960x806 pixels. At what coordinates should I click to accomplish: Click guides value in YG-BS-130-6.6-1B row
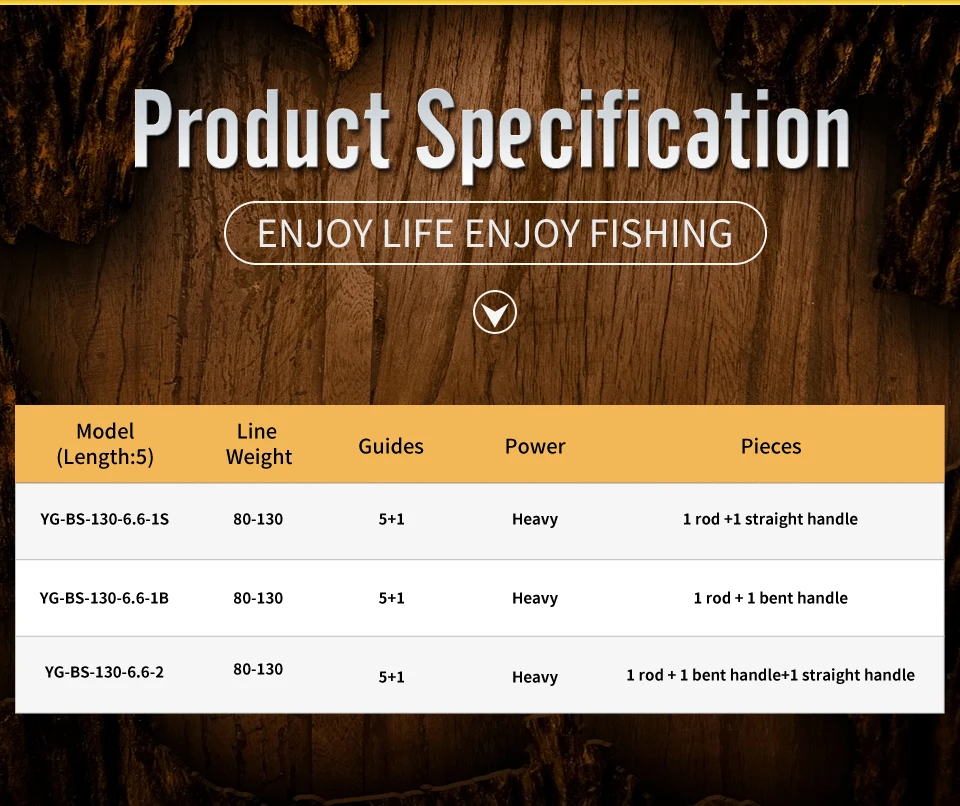click(x=391, y=598)
